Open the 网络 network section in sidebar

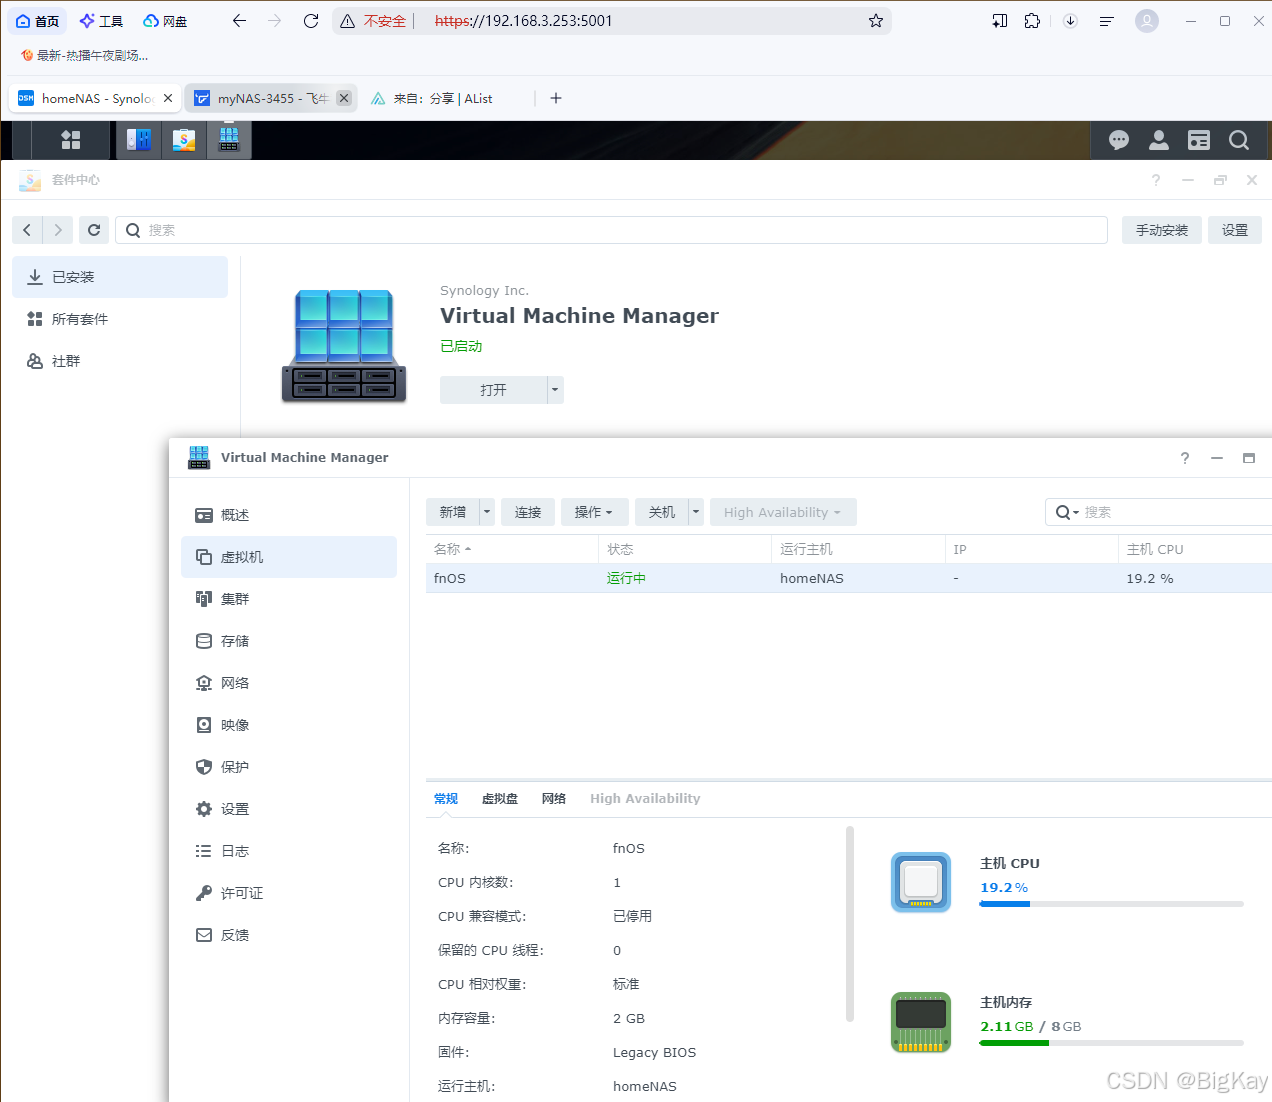click(289, 683)
